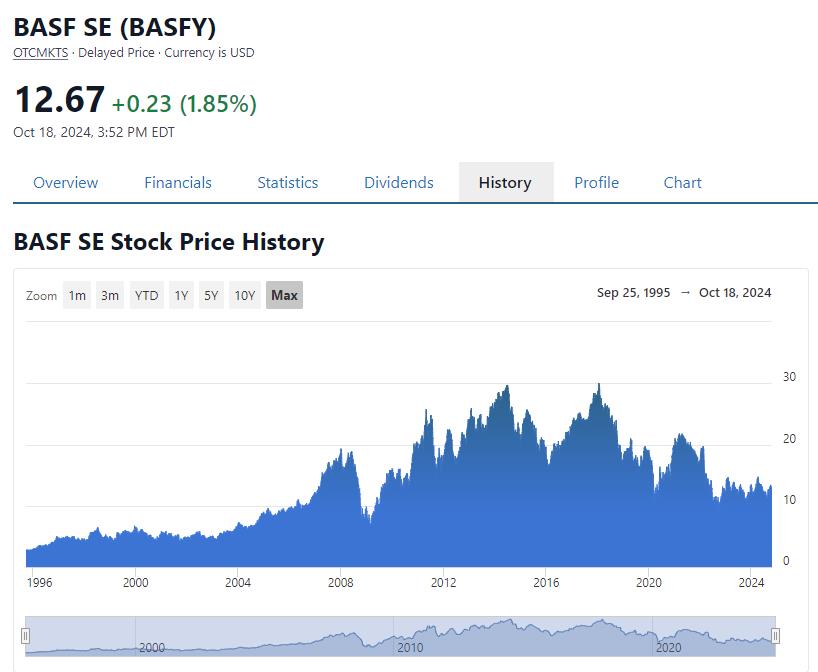This screenshot has height=672, width=818.
Task: Switch zoom to 10Y
Action: pyautogui.click(x=245, y=295)
